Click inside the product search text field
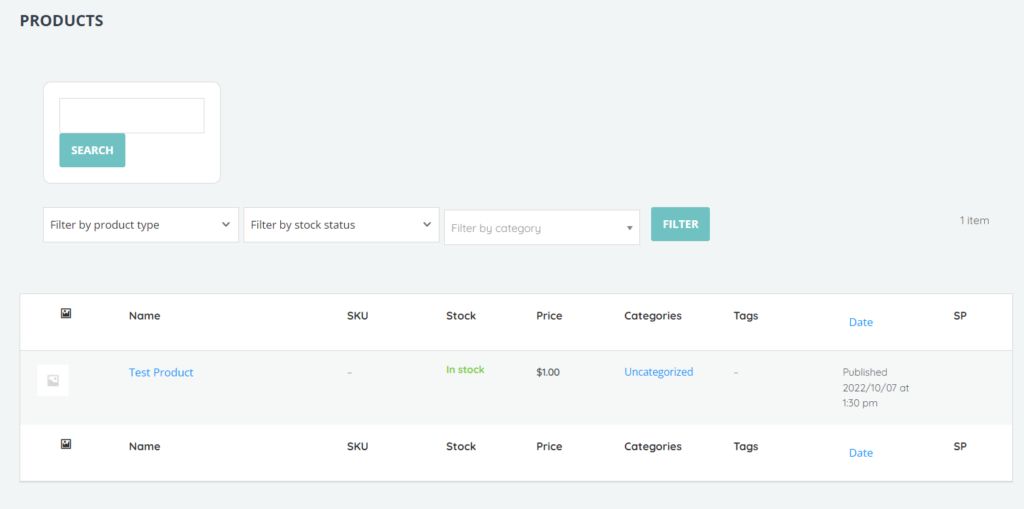The image size is (1024, 509). pos(132,116)
